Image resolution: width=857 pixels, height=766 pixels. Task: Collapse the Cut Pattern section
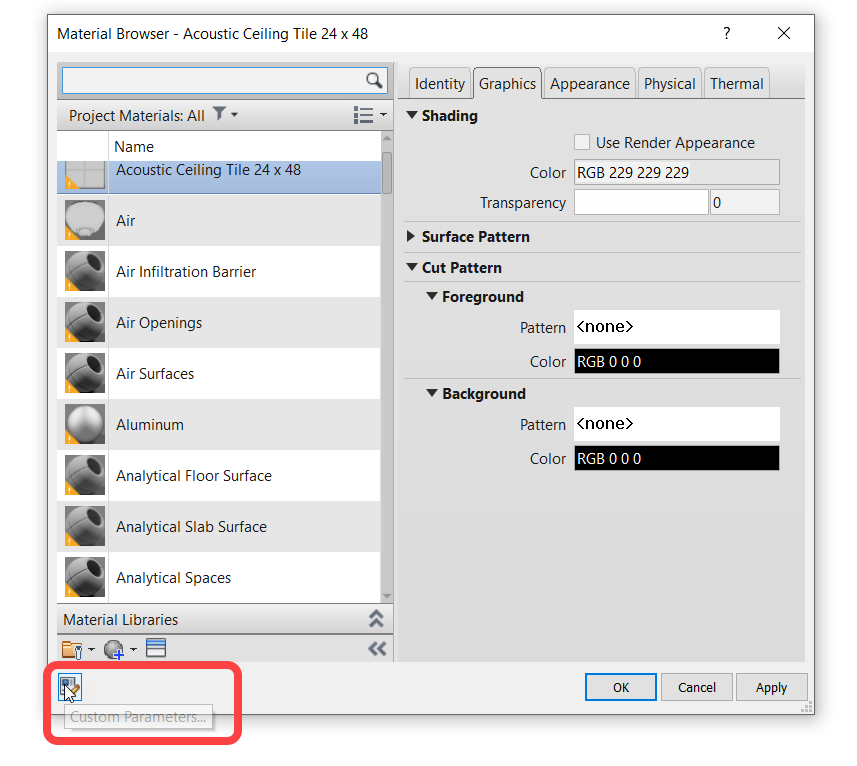coord(412,267)
